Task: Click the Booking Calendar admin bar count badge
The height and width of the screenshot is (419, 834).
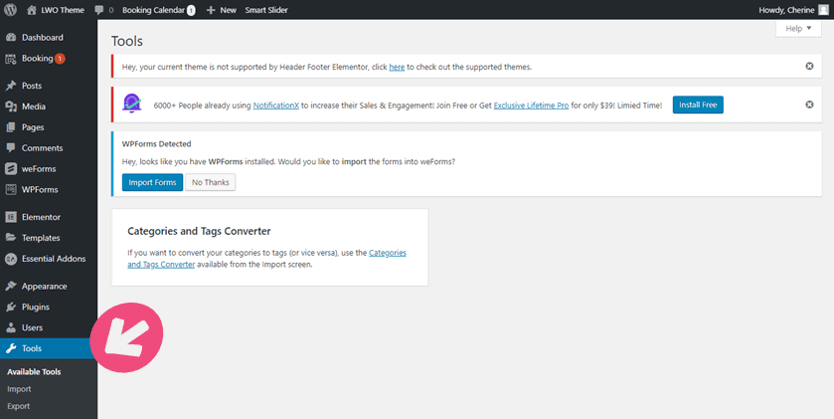Action: tap(191, 10)
